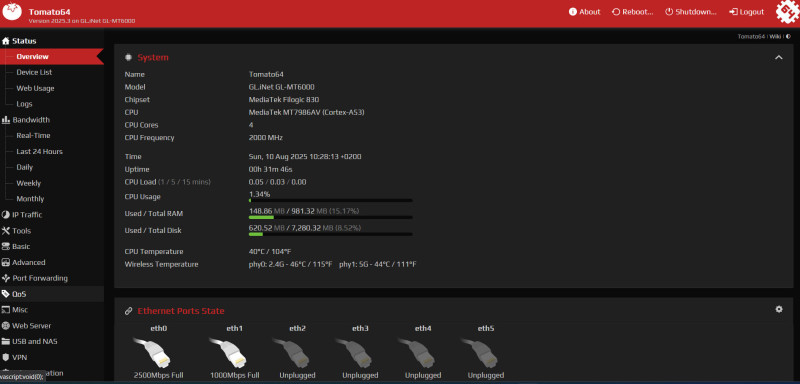Click the QoS tag icon
Image resolution: width=800 pixels, height=384 pixels.
coord(6,294)
